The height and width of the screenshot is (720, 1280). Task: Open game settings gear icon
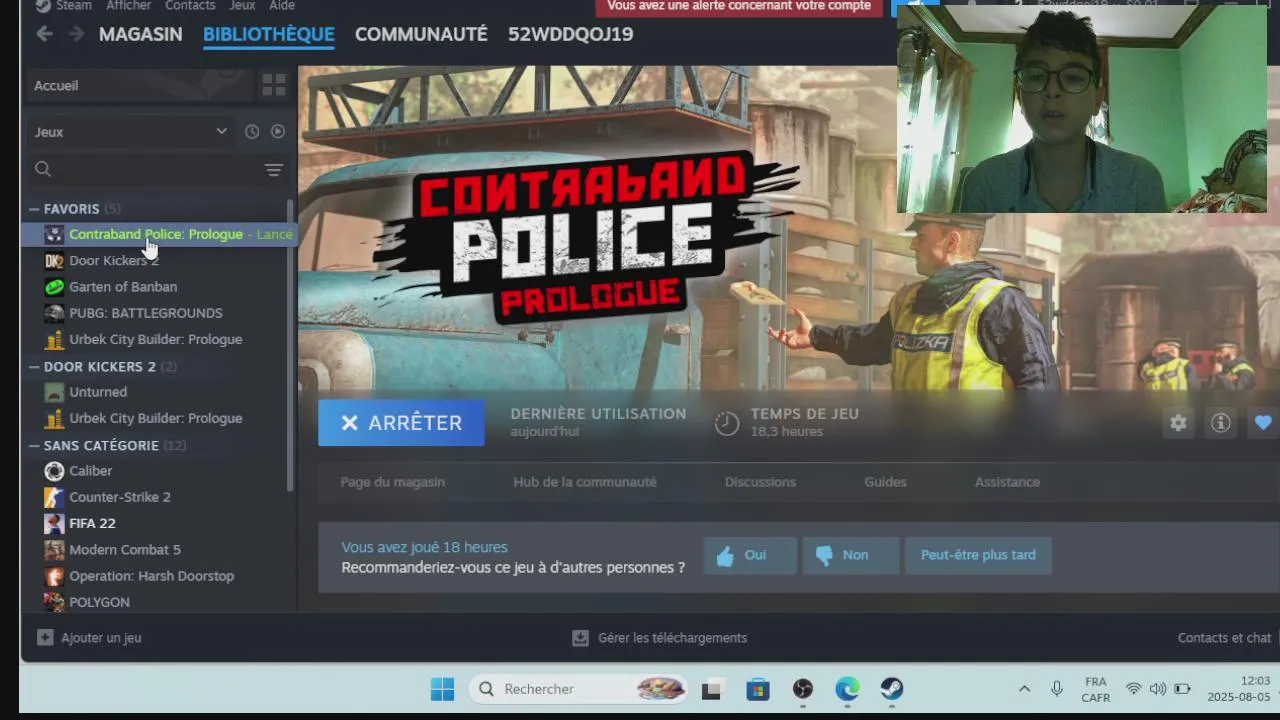[1178, 423]
